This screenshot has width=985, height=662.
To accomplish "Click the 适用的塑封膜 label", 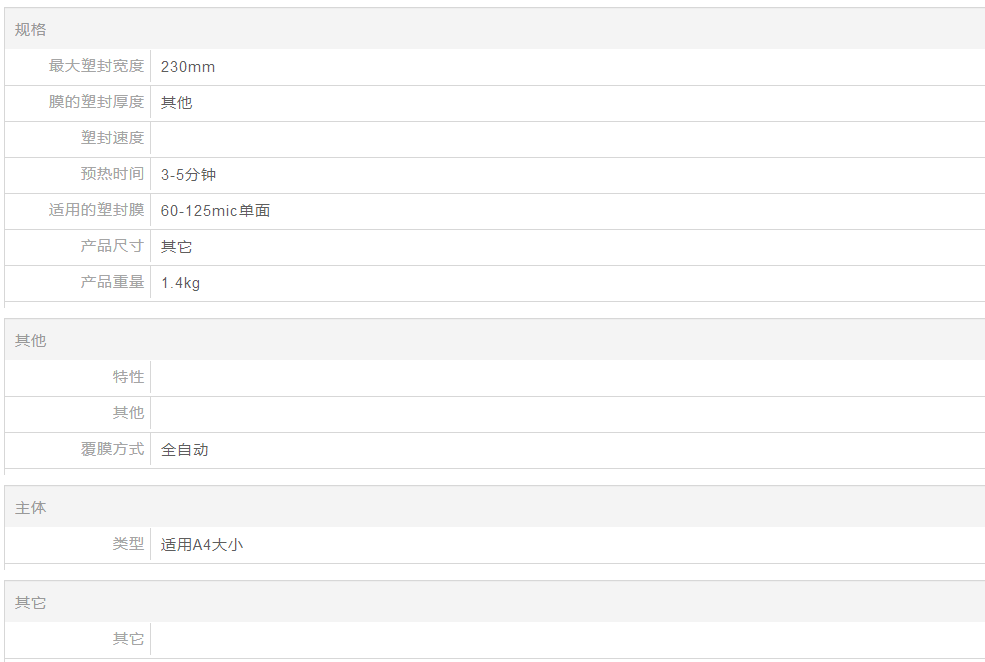I will [x=96, y=210].
